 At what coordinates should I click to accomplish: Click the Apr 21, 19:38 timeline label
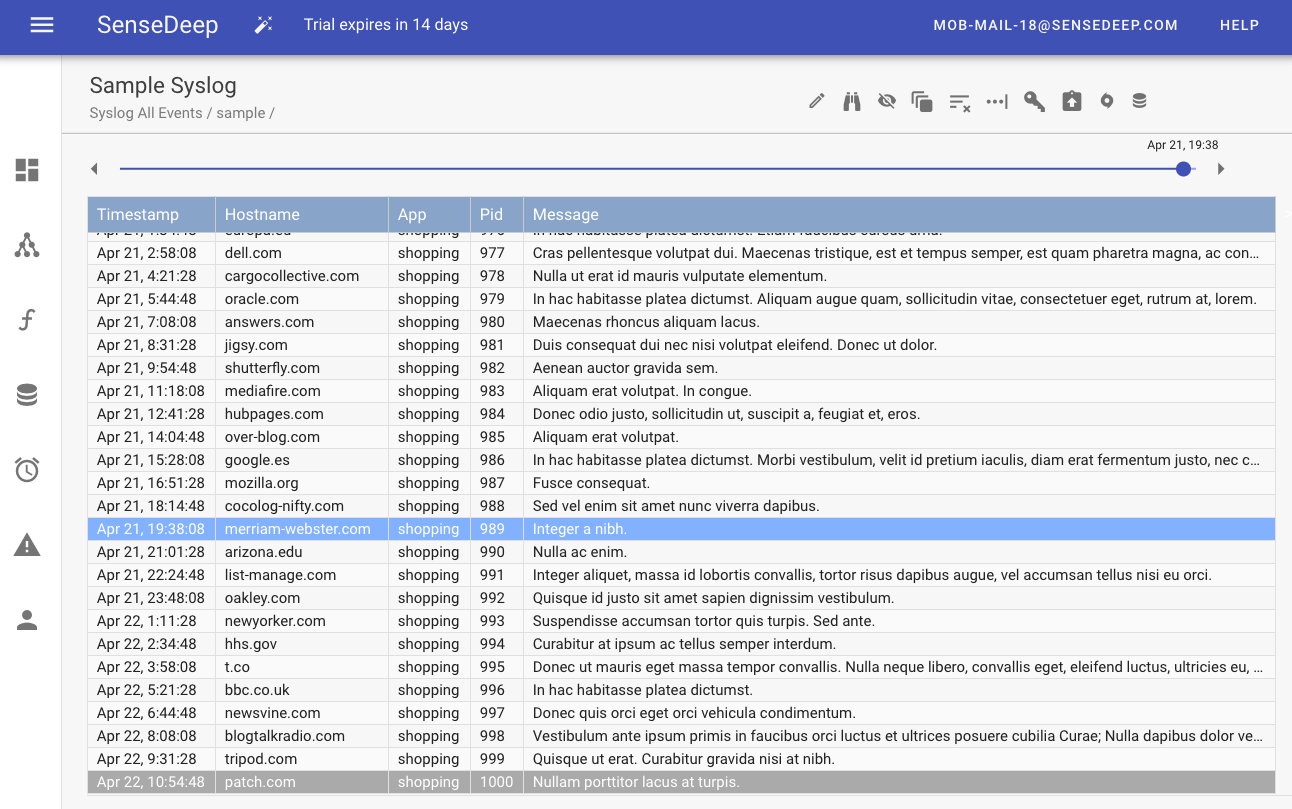1183,145
